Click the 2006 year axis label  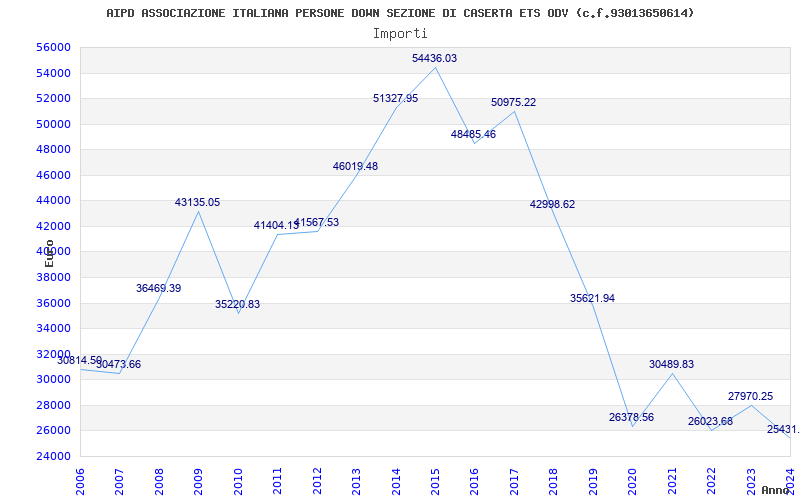80,482
